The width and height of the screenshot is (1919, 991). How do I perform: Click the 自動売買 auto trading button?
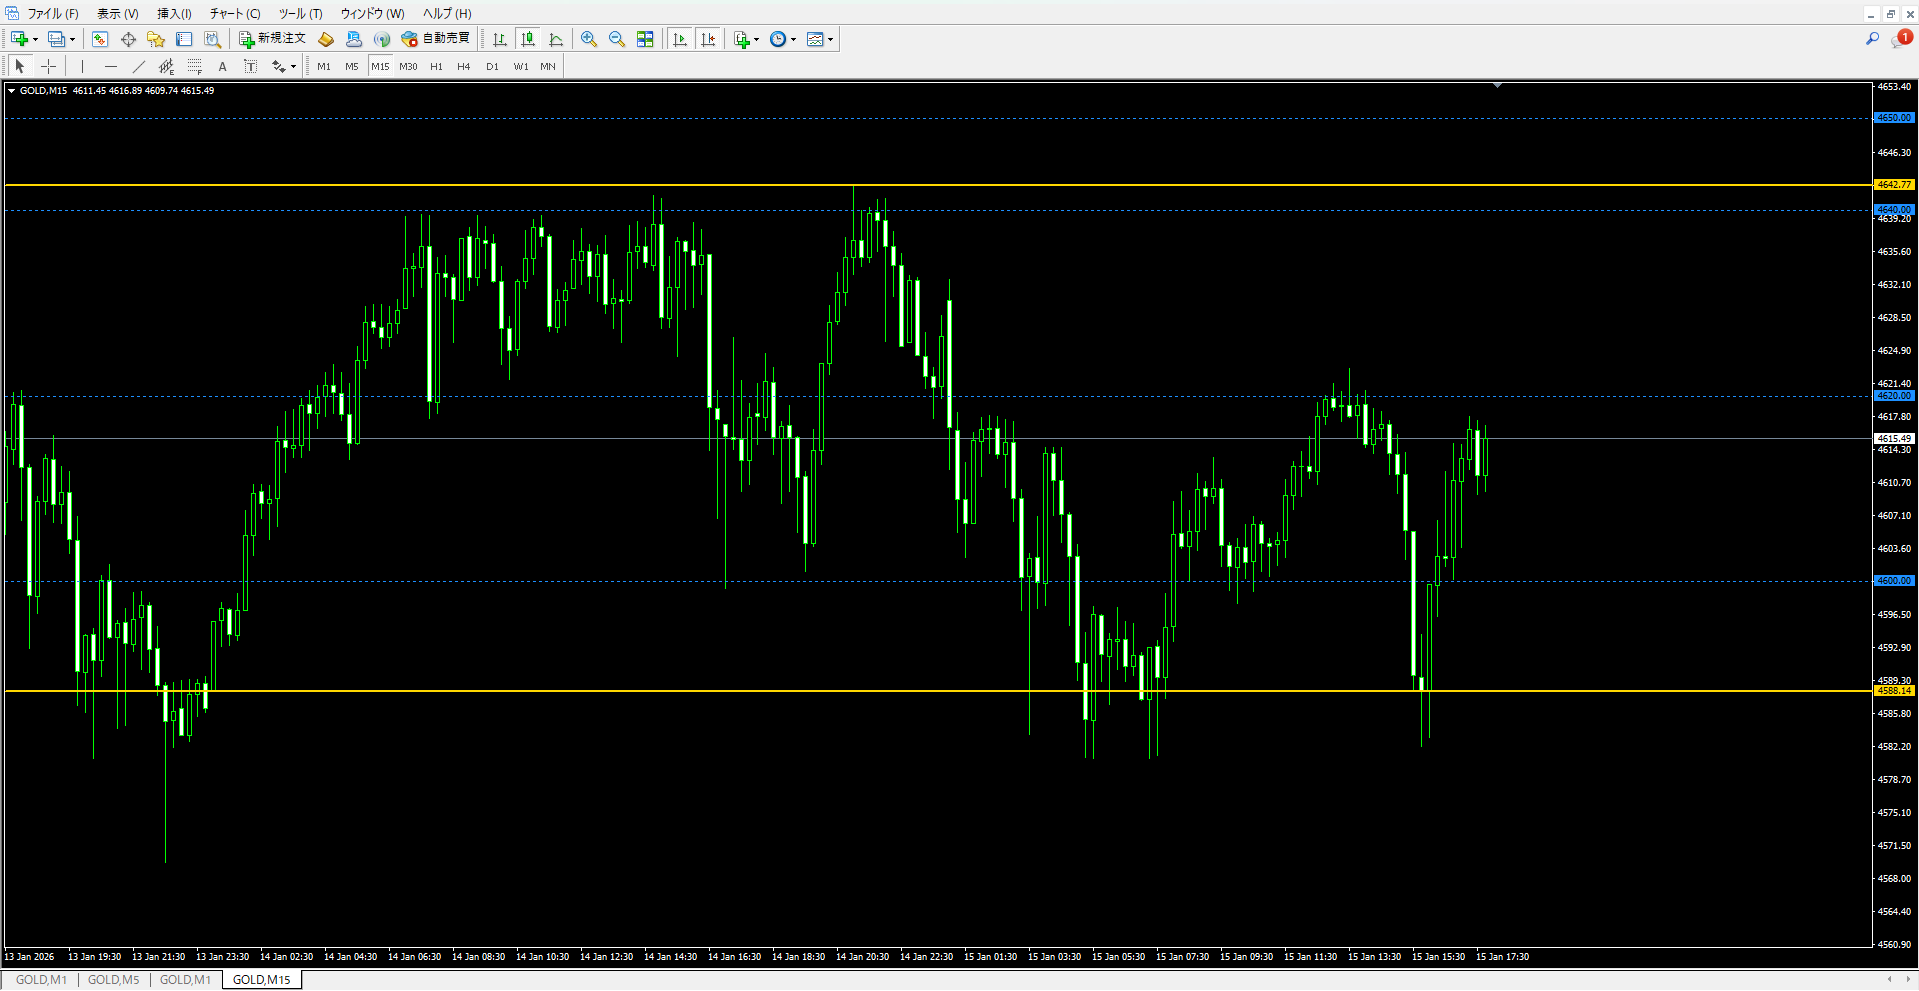[436, 39]
